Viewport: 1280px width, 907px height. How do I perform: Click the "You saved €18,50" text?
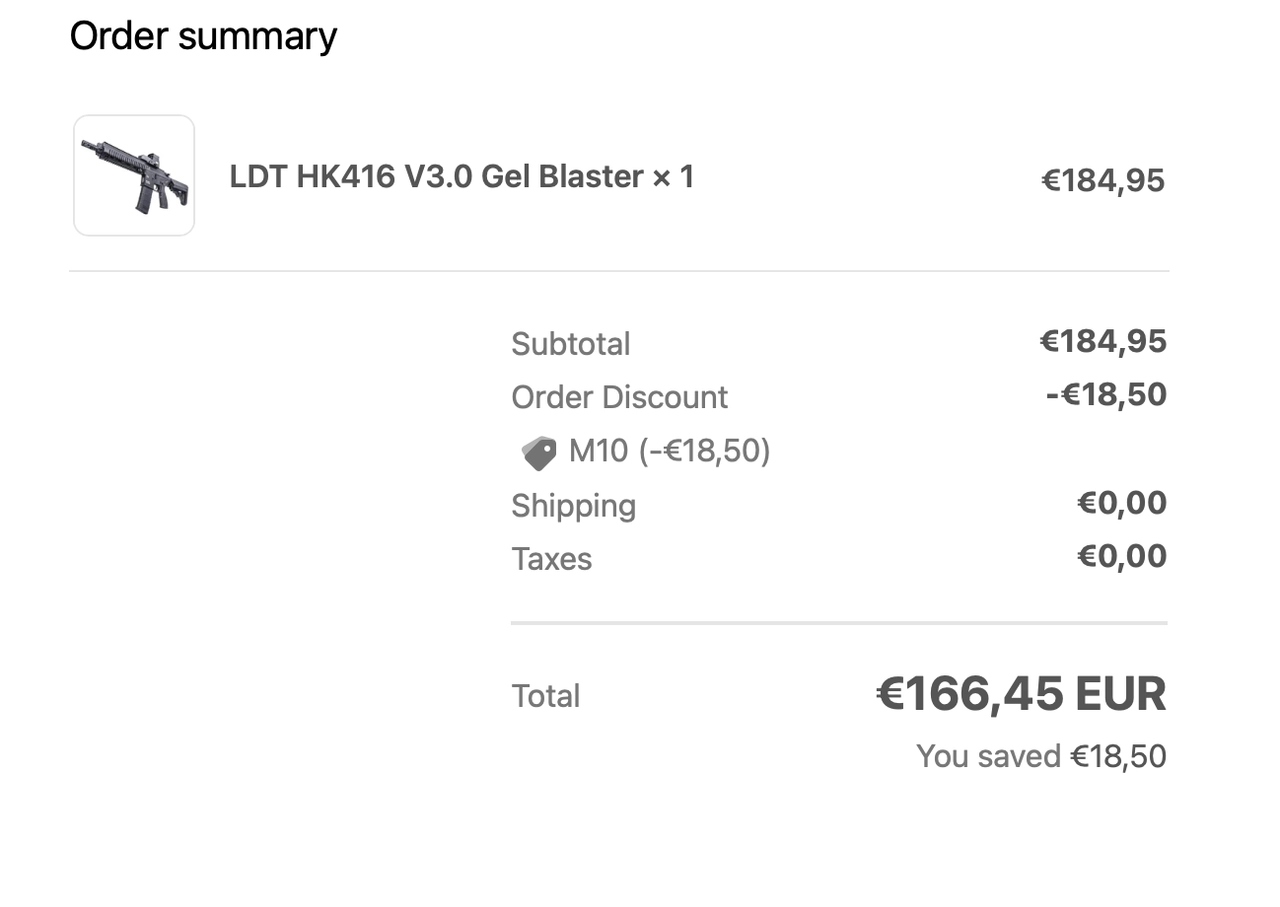[1040, 756]
